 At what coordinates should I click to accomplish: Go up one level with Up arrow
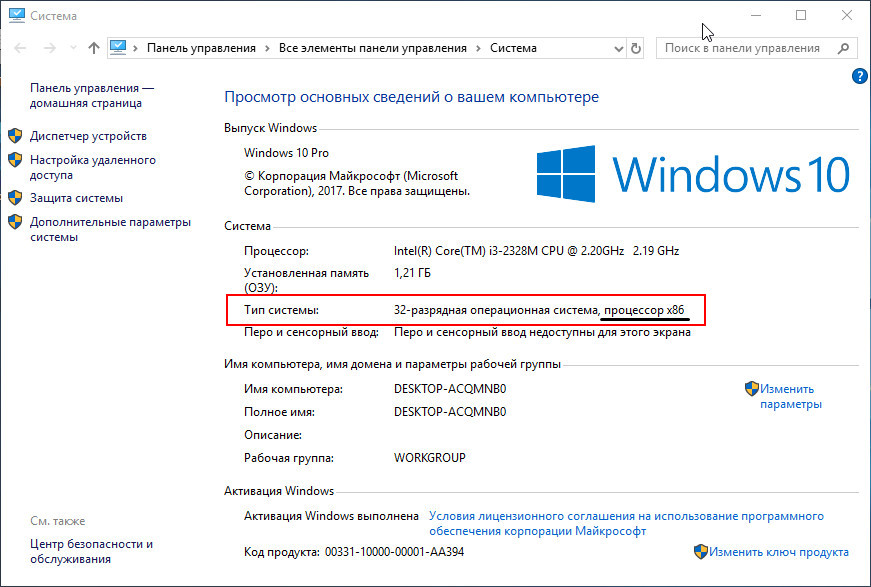(93, 48)
